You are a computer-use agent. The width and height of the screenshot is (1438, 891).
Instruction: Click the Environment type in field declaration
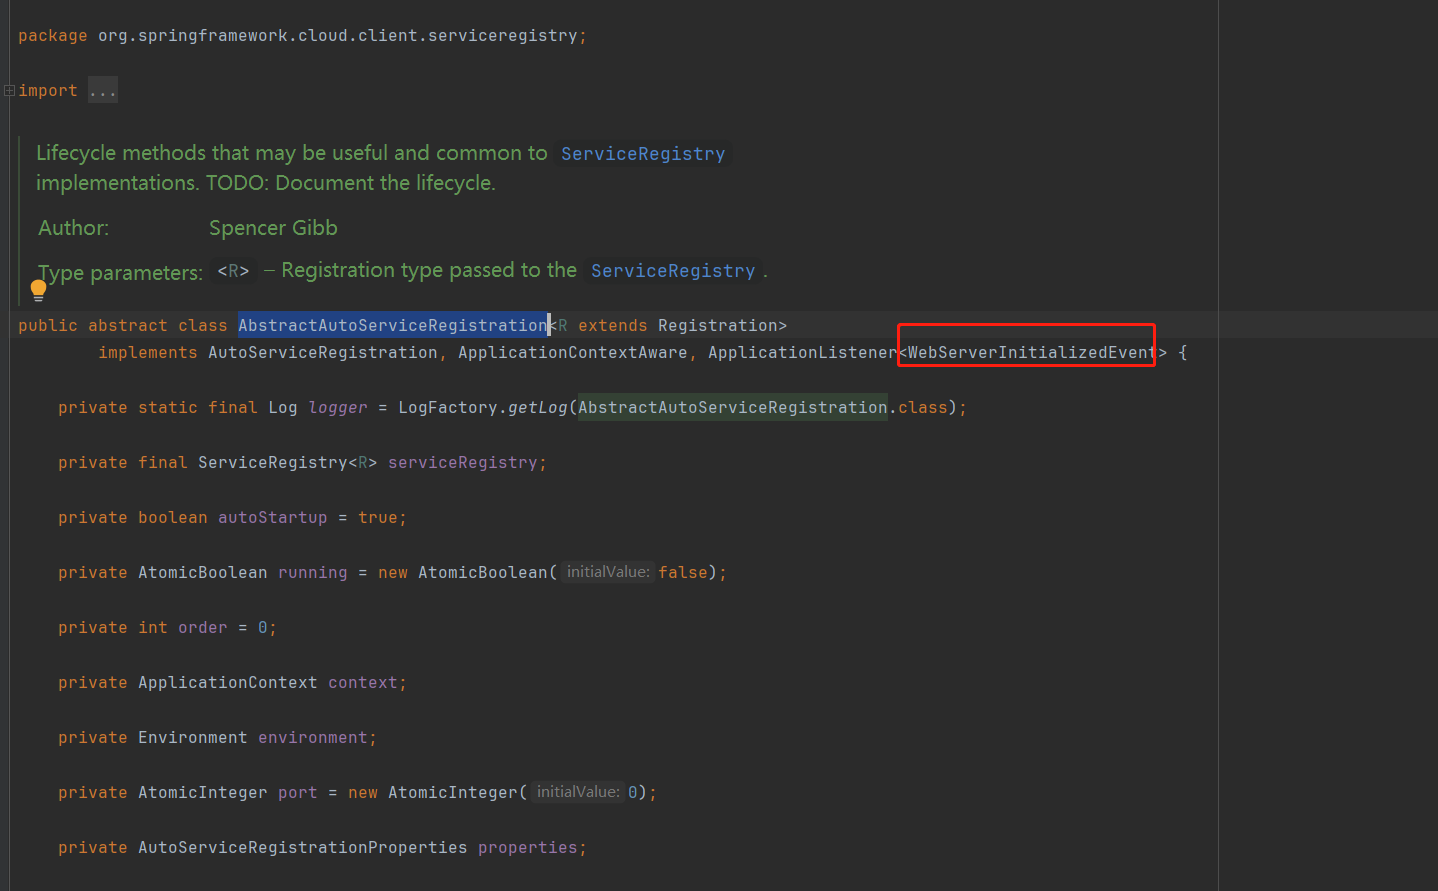pos(192,738)
